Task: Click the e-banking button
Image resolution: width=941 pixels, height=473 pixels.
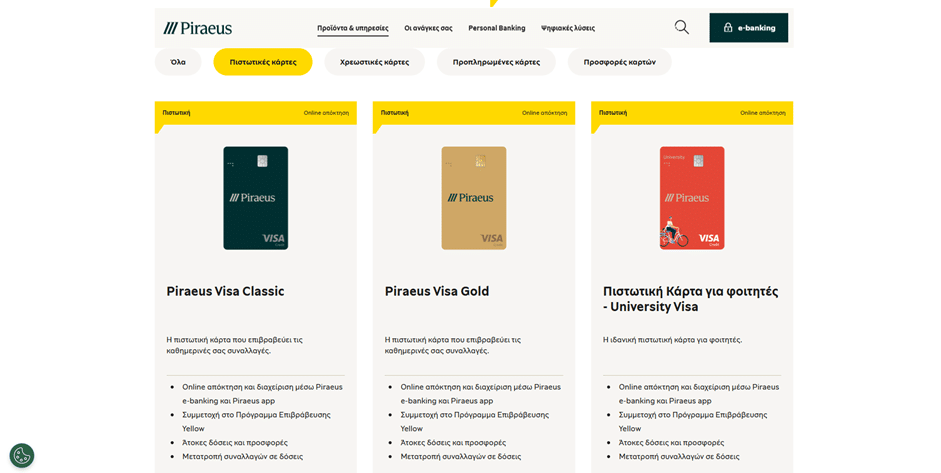Action: 748,28
